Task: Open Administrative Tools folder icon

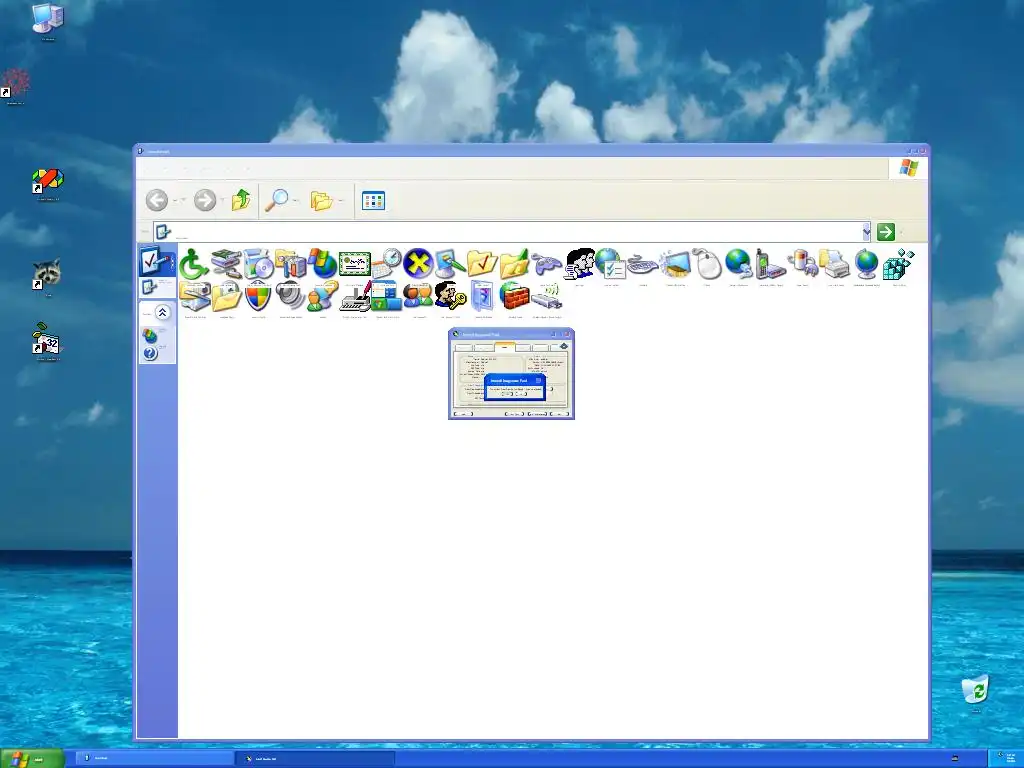Action: coord(290,264)
